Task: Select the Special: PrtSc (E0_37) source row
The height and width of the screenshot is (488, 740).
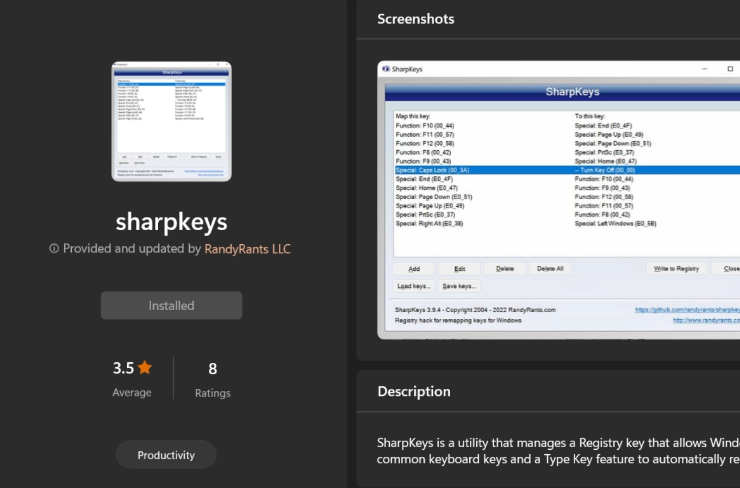Action: coord(567,214)
